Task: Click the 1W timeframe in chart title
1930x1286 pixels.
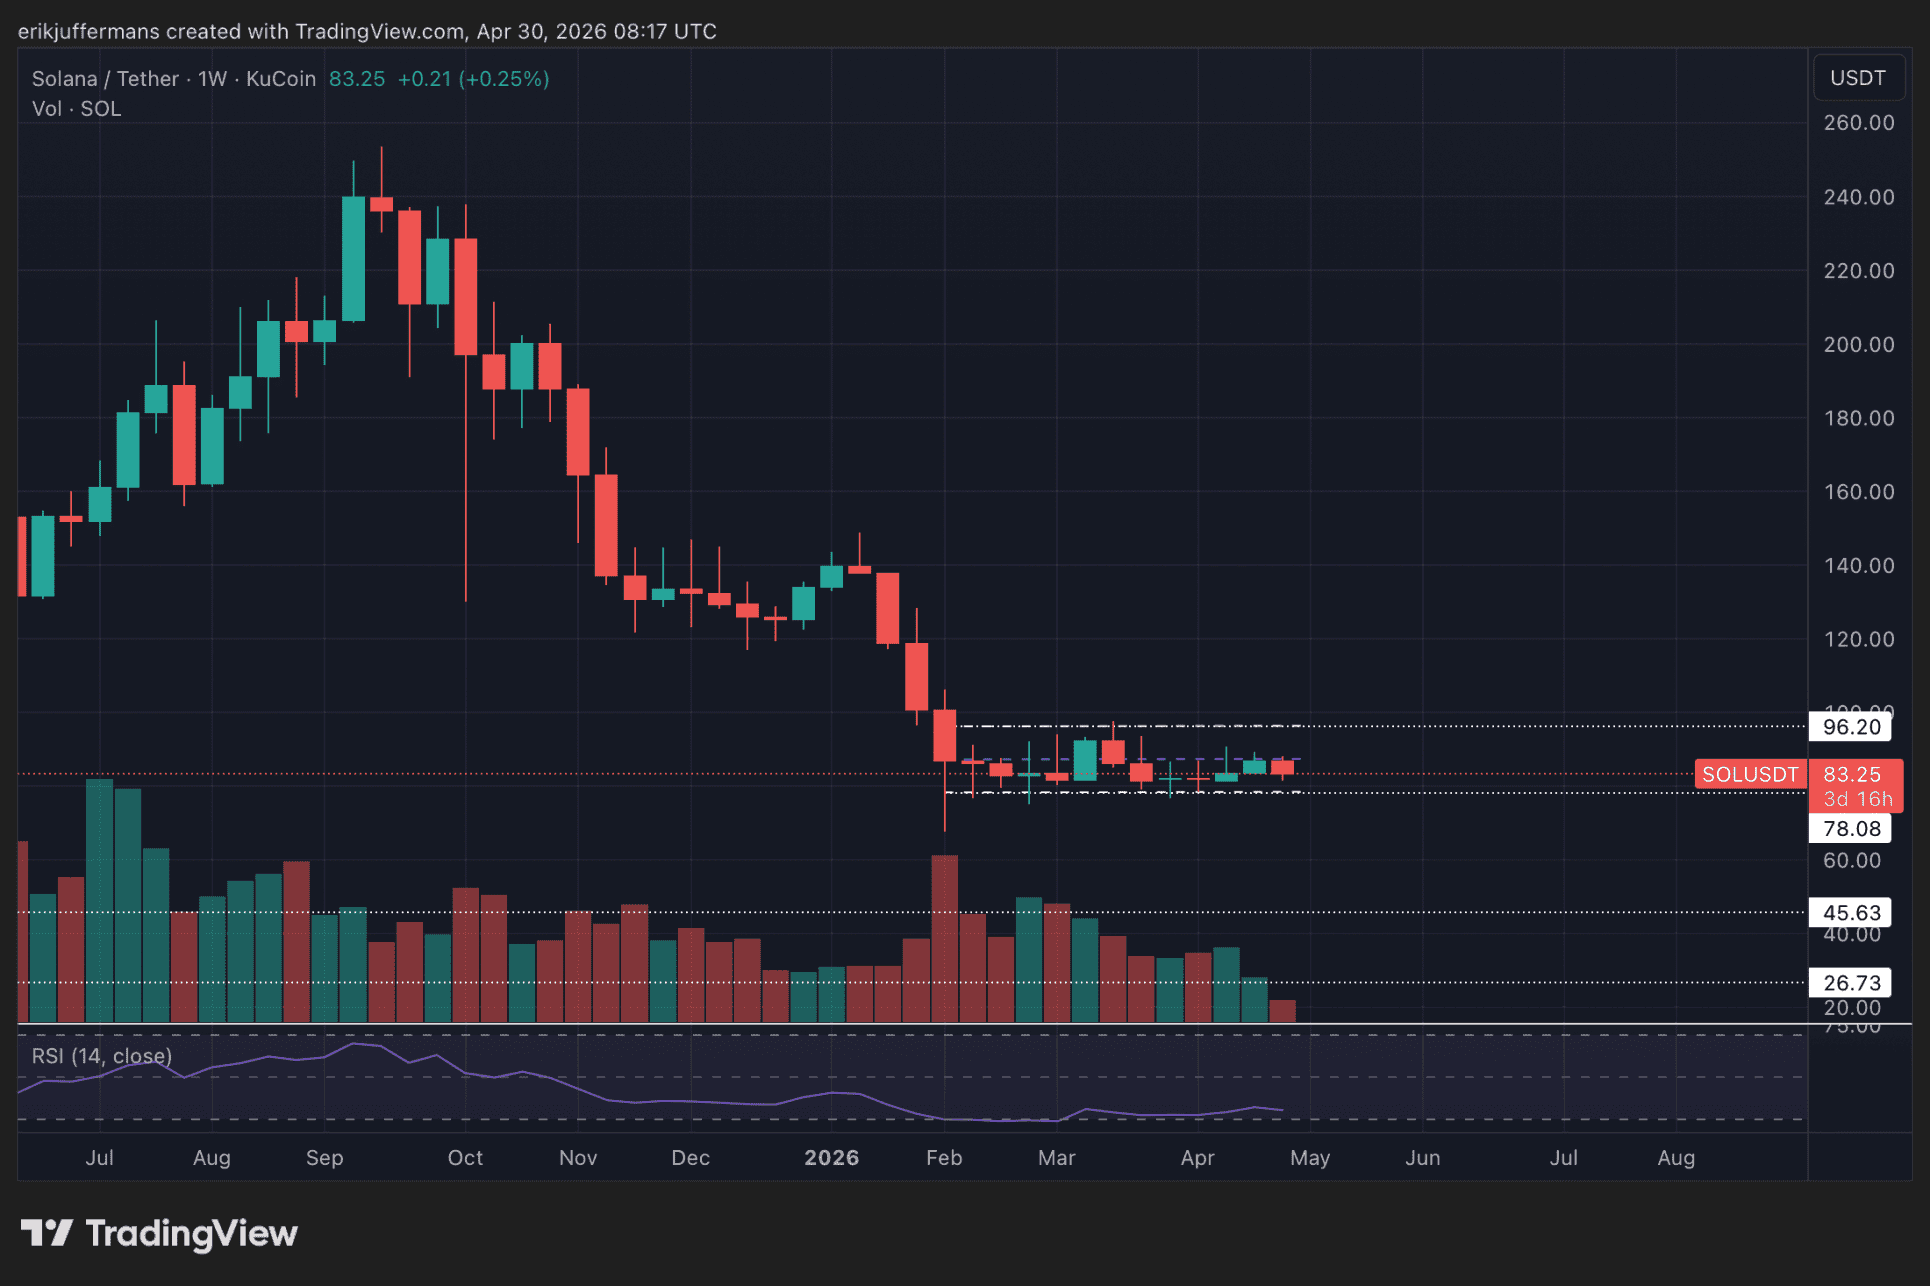Action: click(212, 79)
